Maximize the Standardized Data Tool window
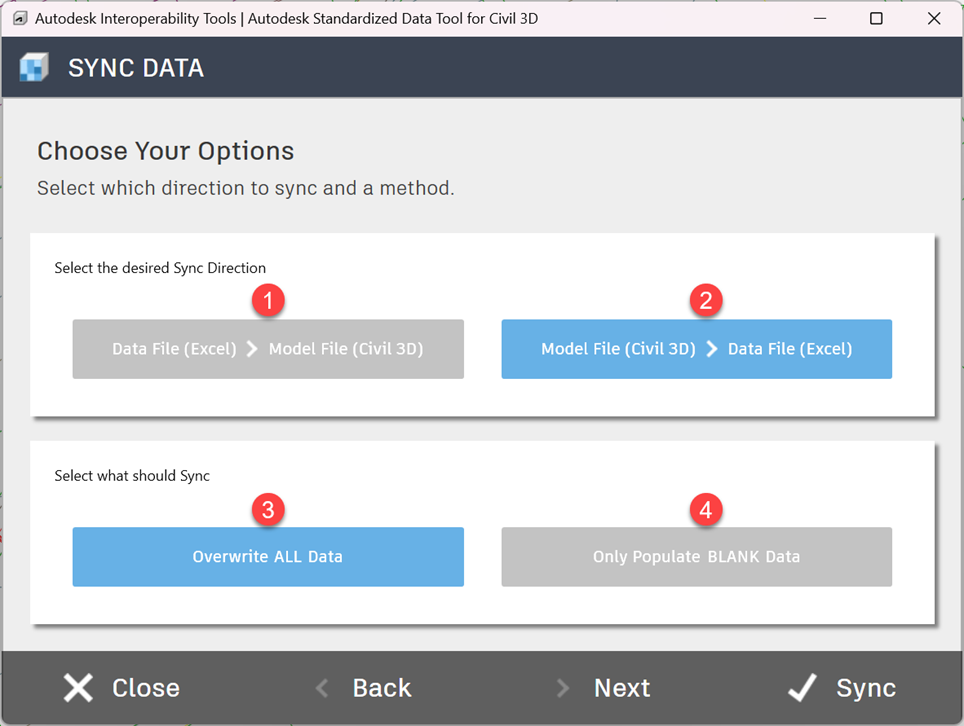964x726 pixels. pyautogui.click(x=876, y=18)
